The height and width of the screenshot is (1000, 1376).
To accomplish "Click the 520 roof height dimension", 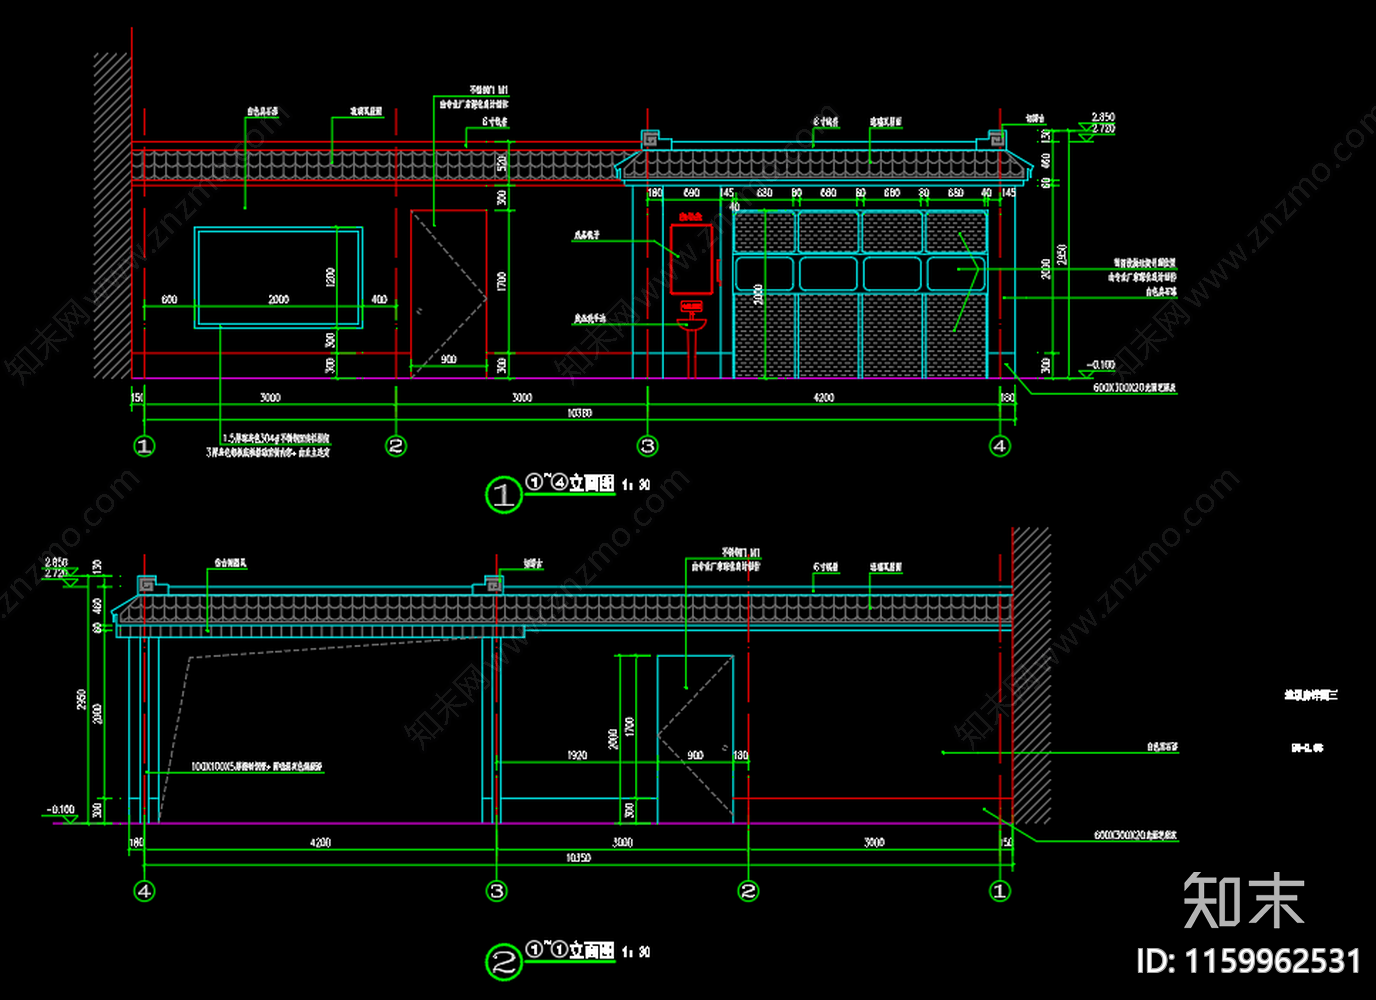I will (x=501, y=162).
